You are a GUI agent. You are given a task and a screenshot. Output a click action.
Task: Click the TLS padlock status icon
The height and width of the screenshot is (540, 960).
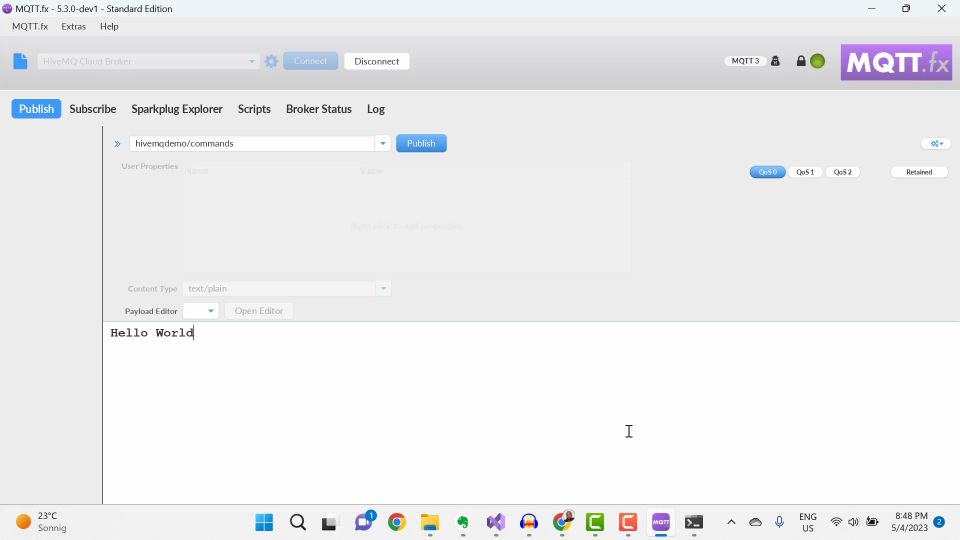point(801,61)
